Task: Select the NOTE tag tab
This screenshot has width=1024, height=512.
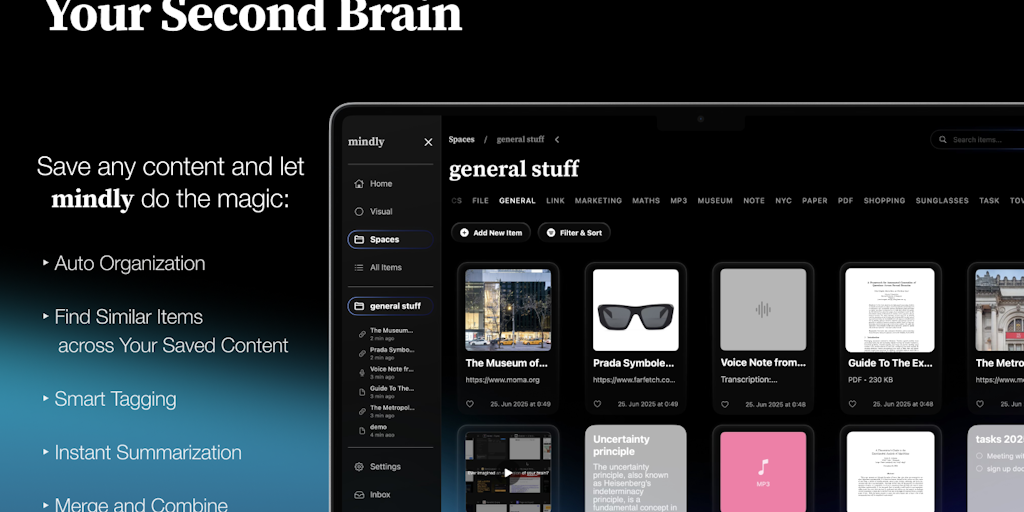Action: [x=754, y=201]
